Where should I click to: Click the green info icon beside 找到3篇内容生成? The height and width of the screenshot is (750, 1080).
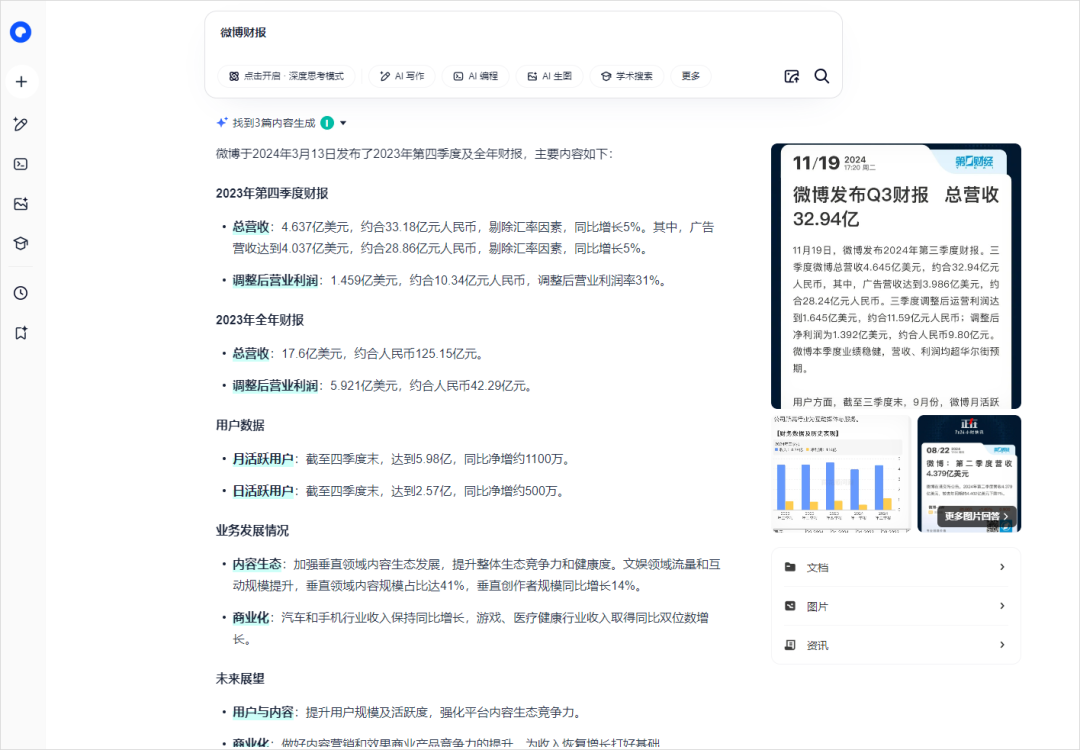tap(327, 123)
